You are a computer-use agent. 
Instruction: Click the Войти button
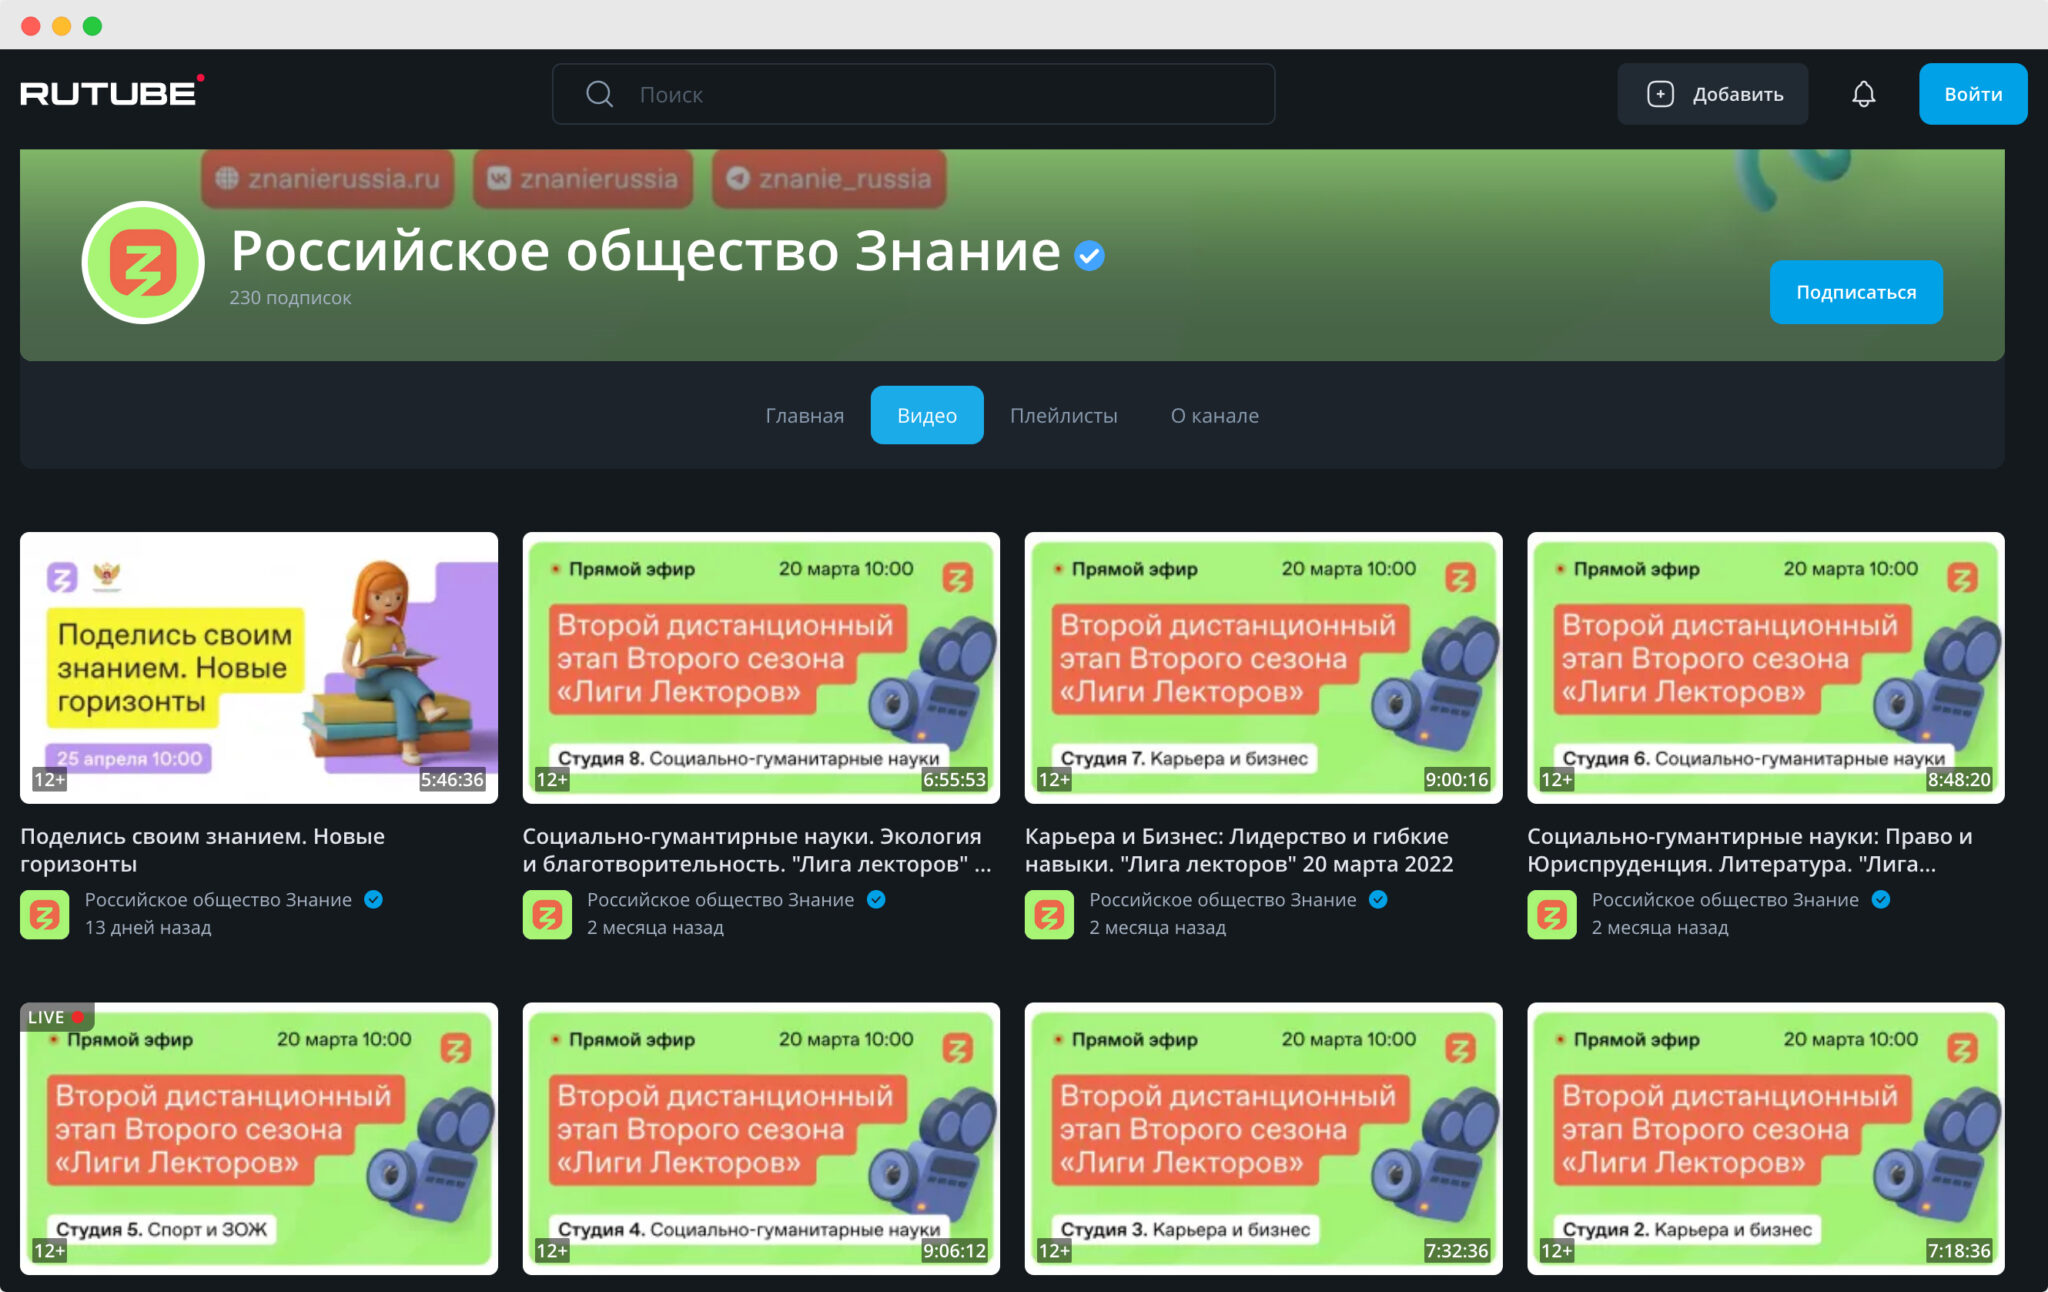(1972, 94)
